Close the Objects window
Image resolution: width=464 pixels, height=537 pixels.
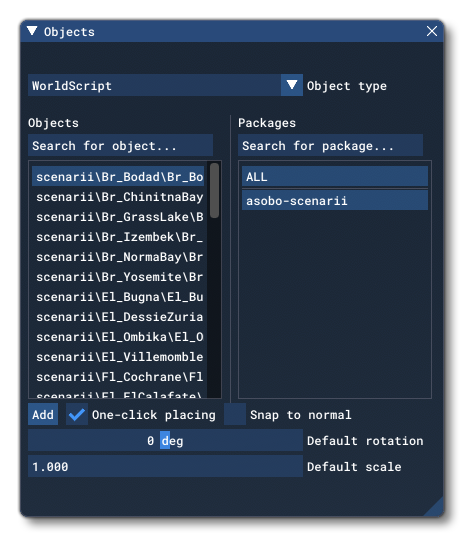pos(431,31)
